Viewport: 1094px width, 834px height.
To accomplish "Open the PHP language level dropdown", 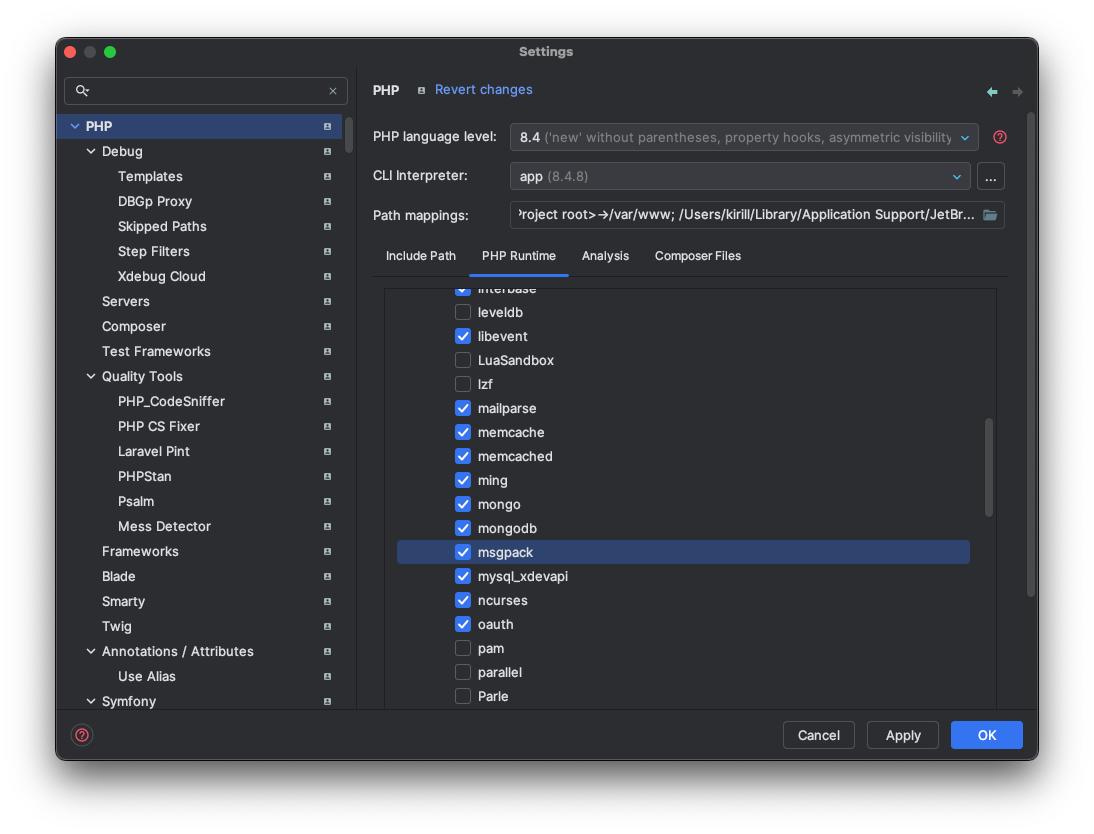I will [744, 137].
